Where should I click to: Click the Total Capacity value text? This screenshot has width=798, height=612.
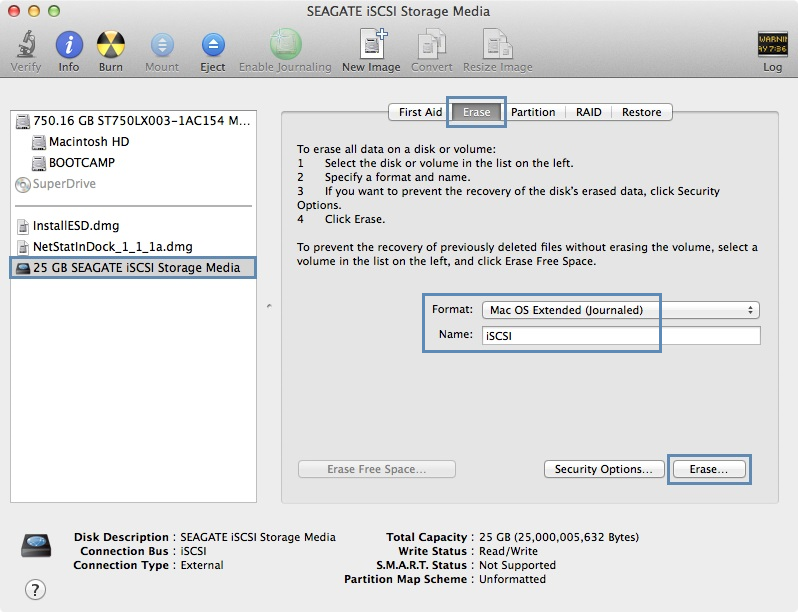pos(559,537)
